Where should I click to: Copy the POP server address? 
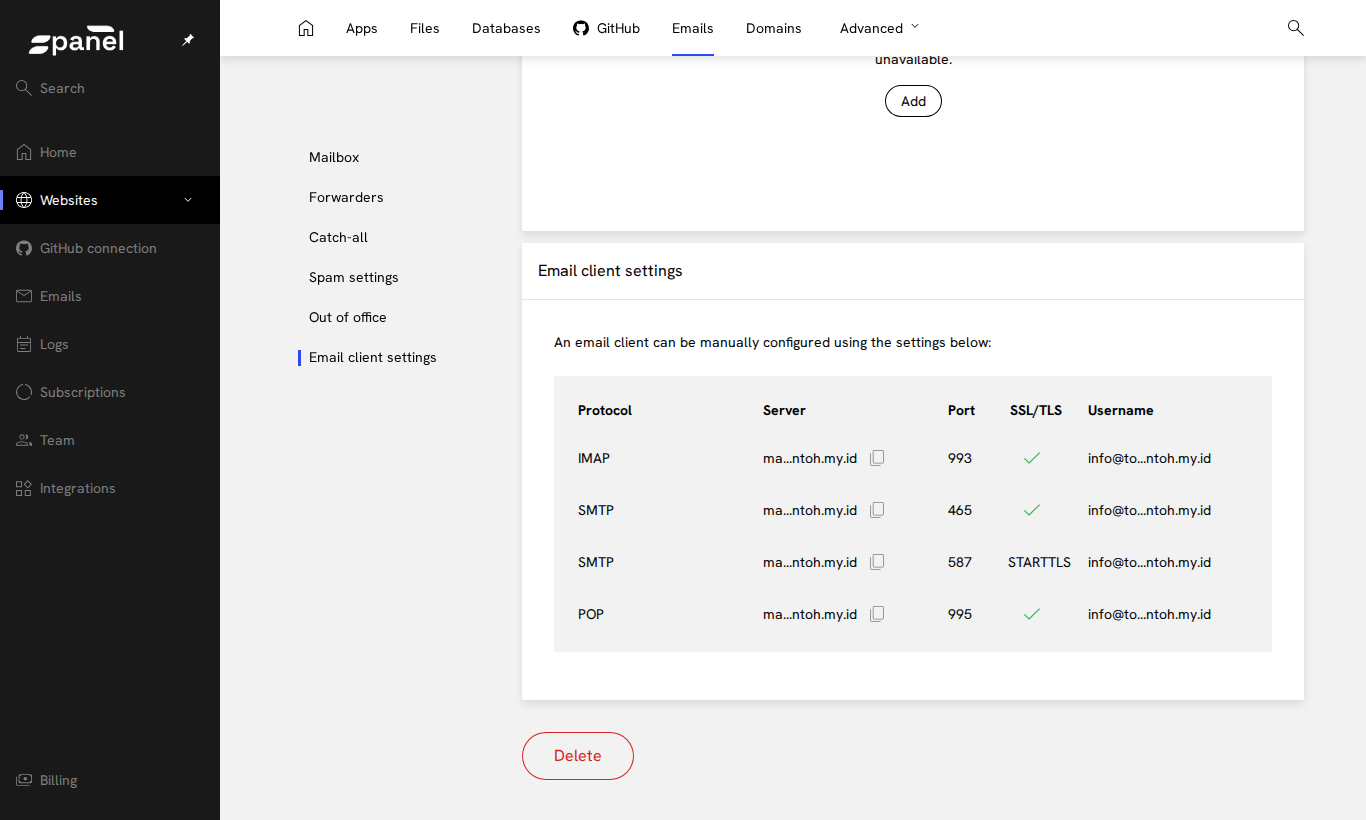pyautogui.click(x=877, y=614)
